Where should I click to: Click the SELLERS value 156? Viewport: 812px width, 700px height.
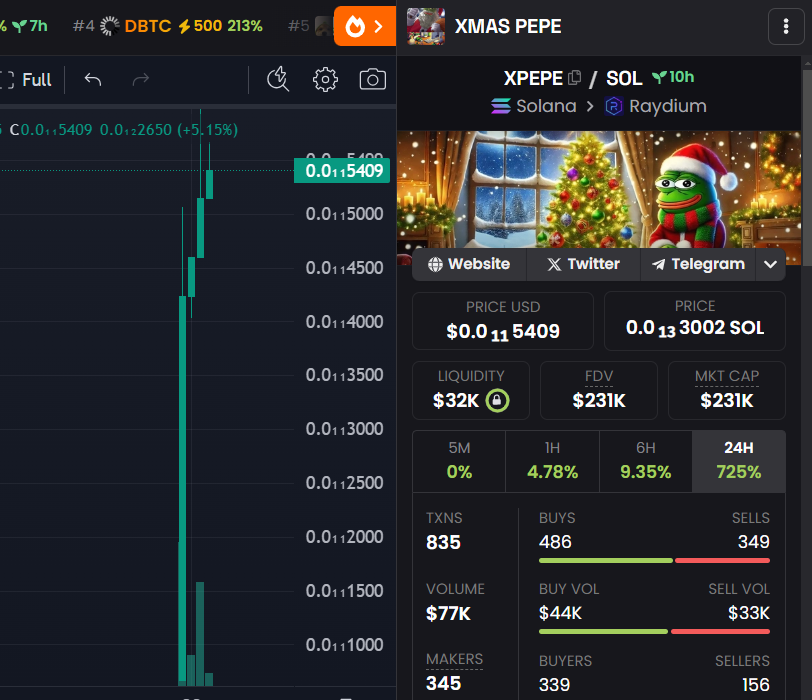point(756,685)
